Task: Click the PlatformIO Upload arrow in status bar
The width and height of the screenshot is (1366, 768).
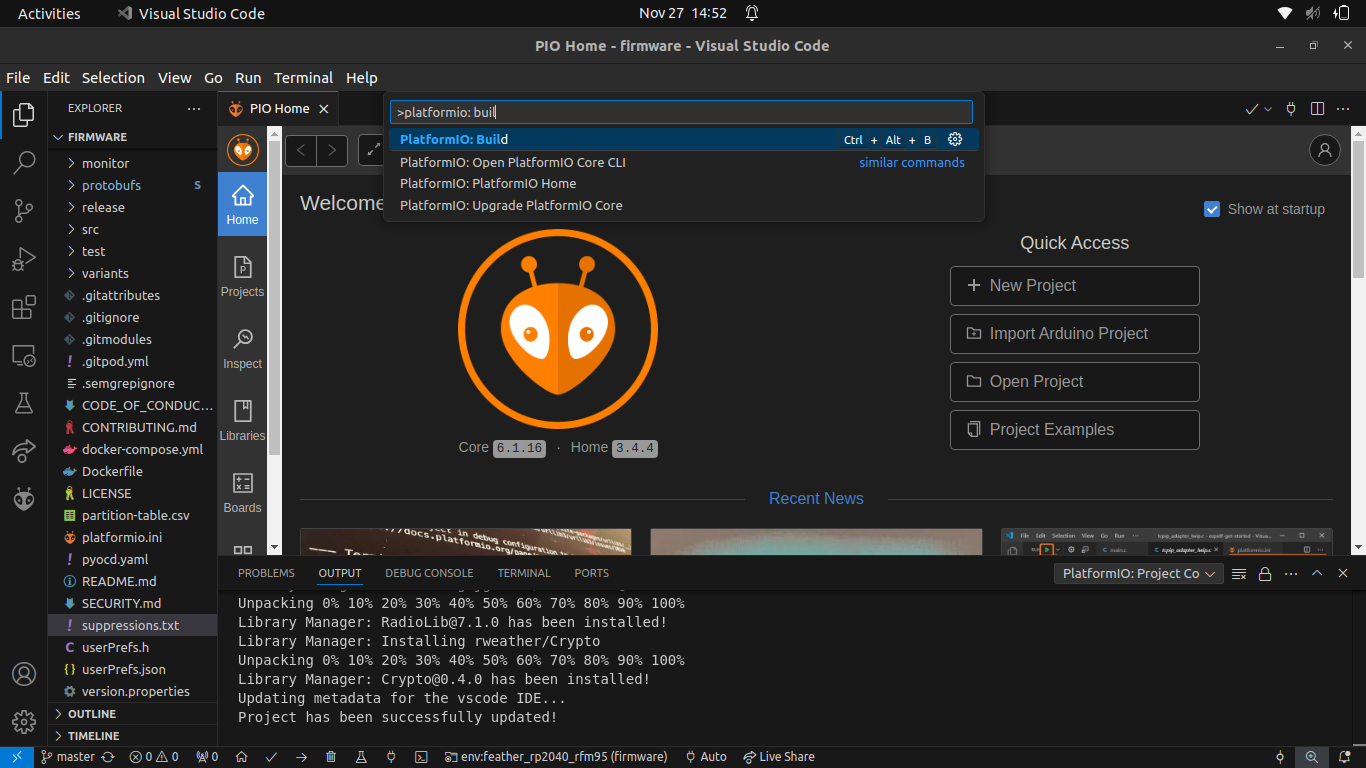Action: [x=301, y=757]
